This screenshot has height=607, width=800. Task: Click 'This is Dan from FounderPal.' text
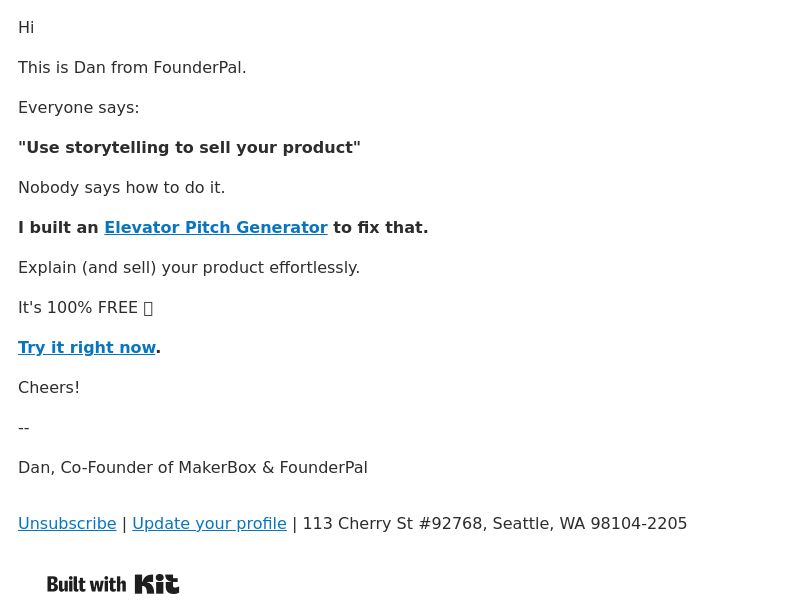tap(132, 67)
